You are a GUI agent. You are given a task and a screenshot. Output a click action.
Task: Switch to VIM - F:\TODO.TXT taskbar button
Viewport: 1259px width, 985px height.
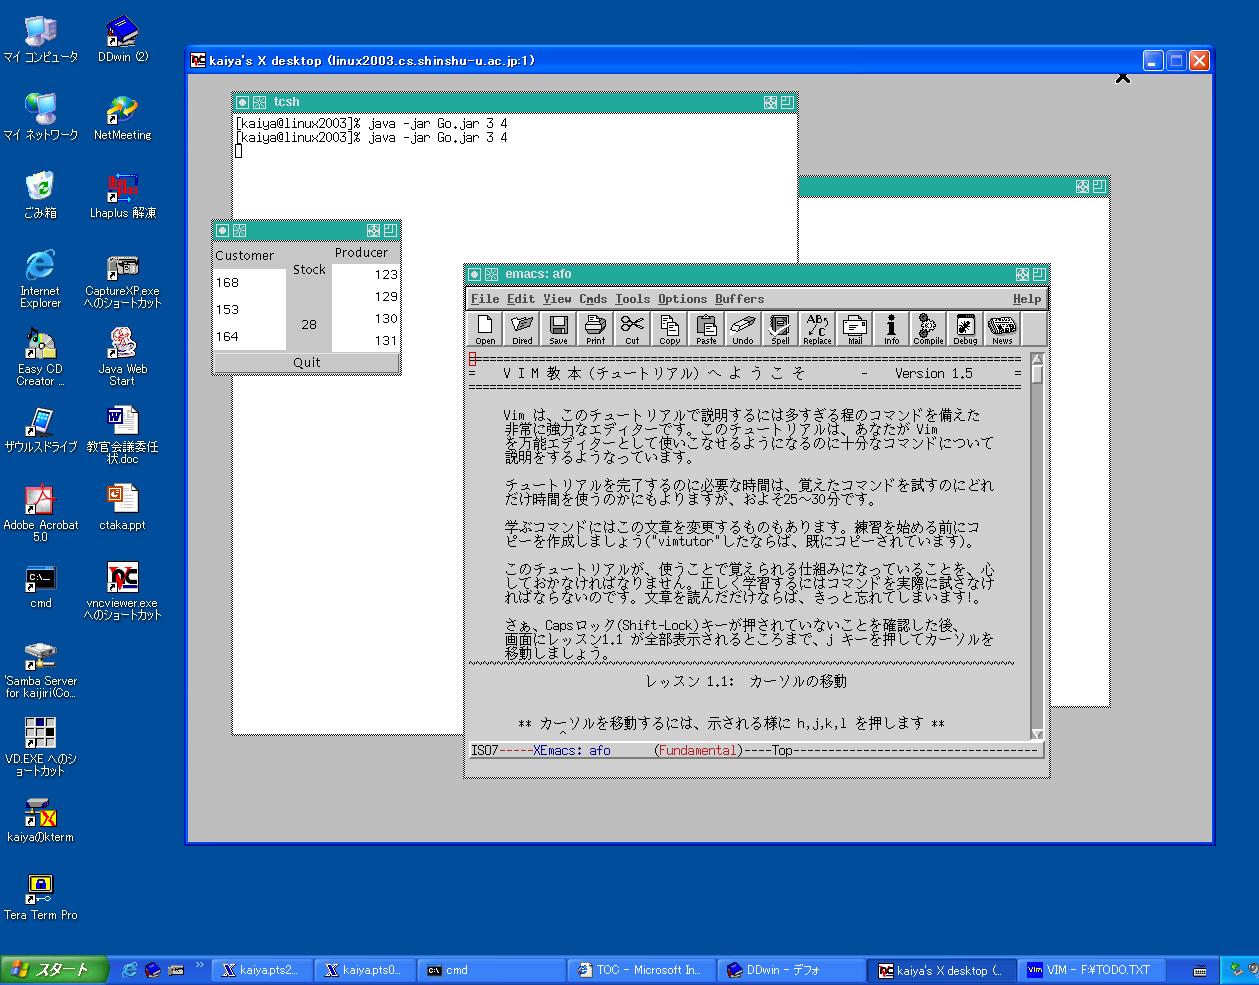tap(1093, 970)
